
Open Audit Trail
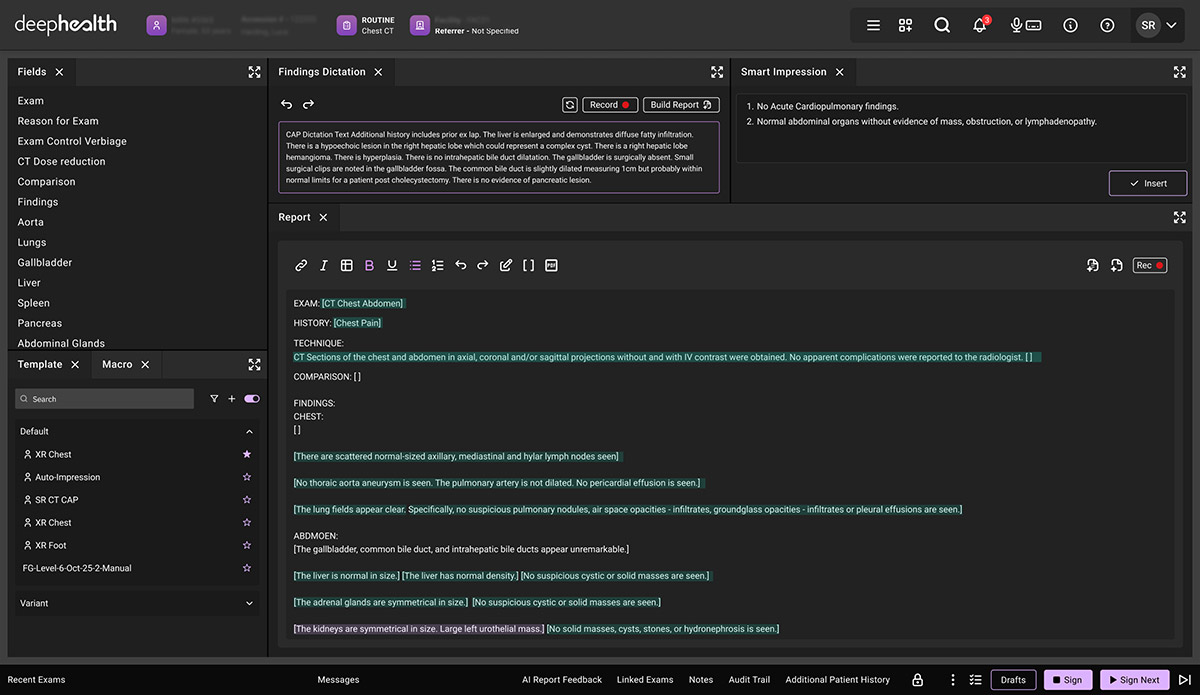coord(749,680)
